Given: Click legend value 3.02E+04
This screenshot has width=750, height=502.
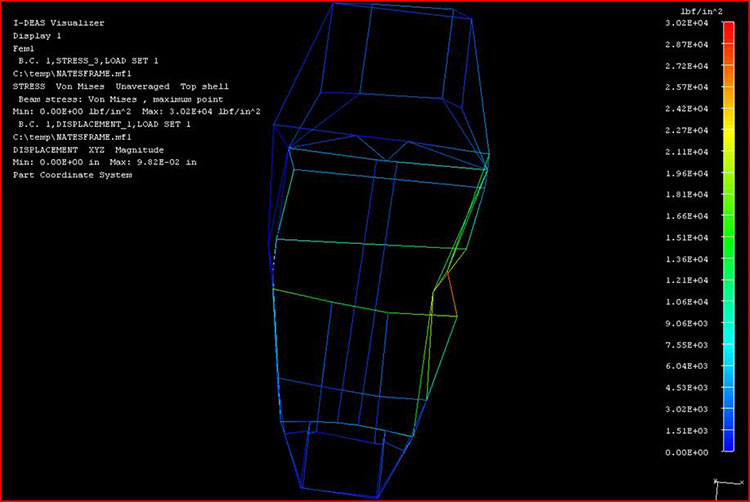Looking at the screenshot, I should coord(686,23).
